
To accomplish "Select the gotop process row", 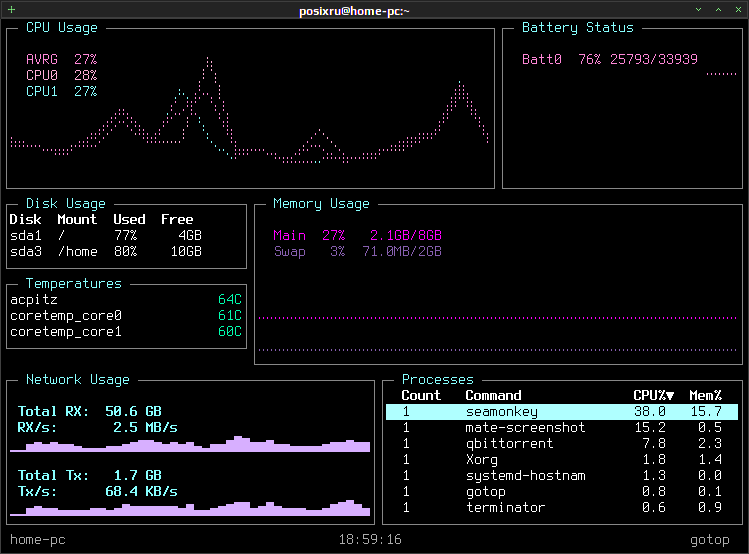I will 562,491.
